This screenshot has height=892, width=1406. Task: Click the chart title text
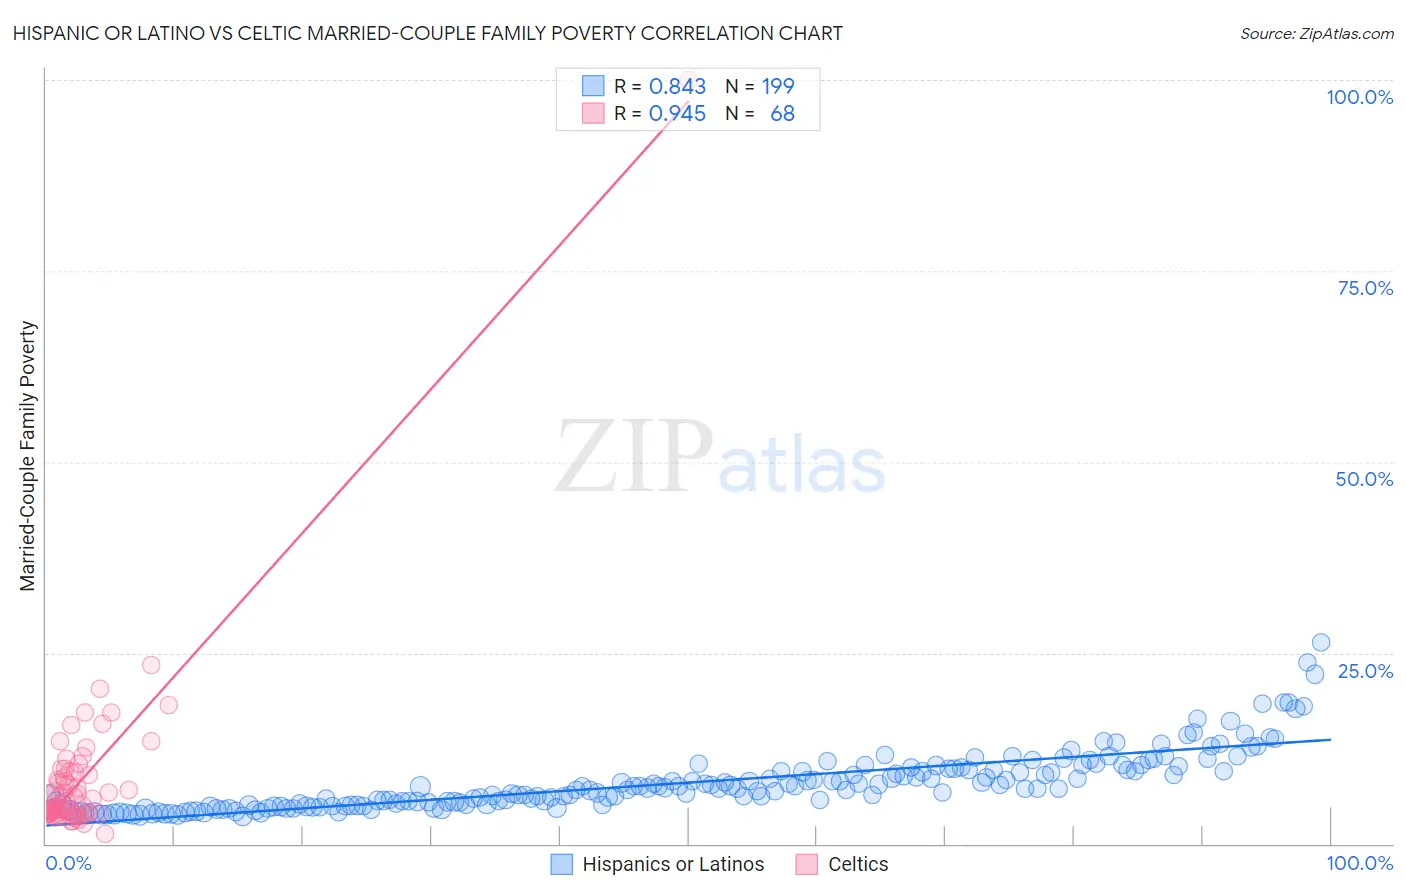point(428,33)
